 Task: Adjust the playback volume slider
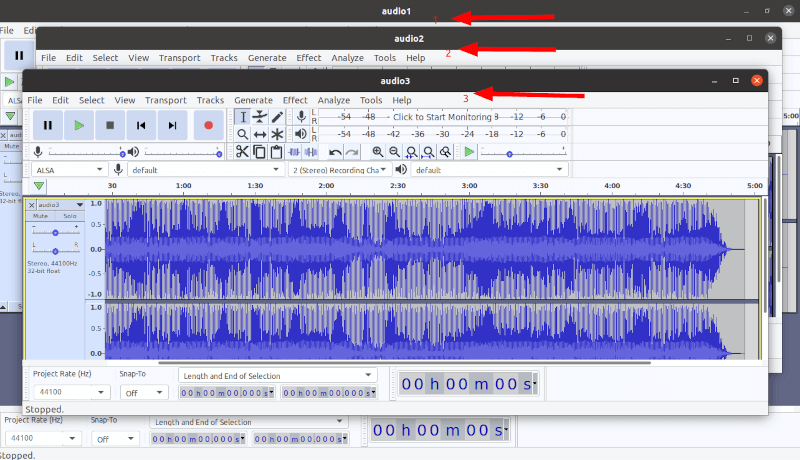pyautogui.click(x=183, y=152)
